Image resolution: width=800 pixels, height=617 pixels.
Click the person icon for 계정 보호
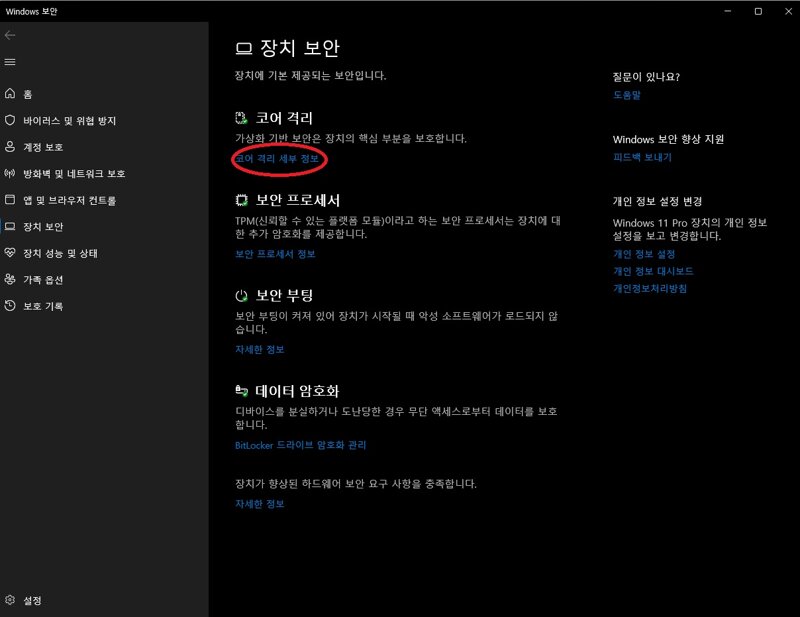[10, 146]
